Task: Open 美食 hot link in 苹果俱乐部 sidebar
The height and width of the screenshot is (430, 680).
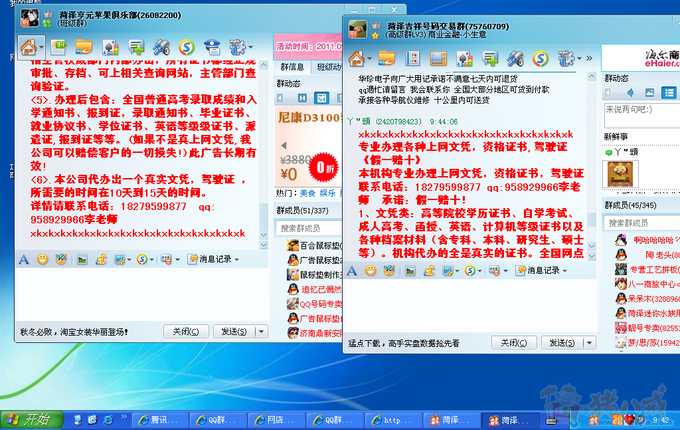Action: coord(307,193)
